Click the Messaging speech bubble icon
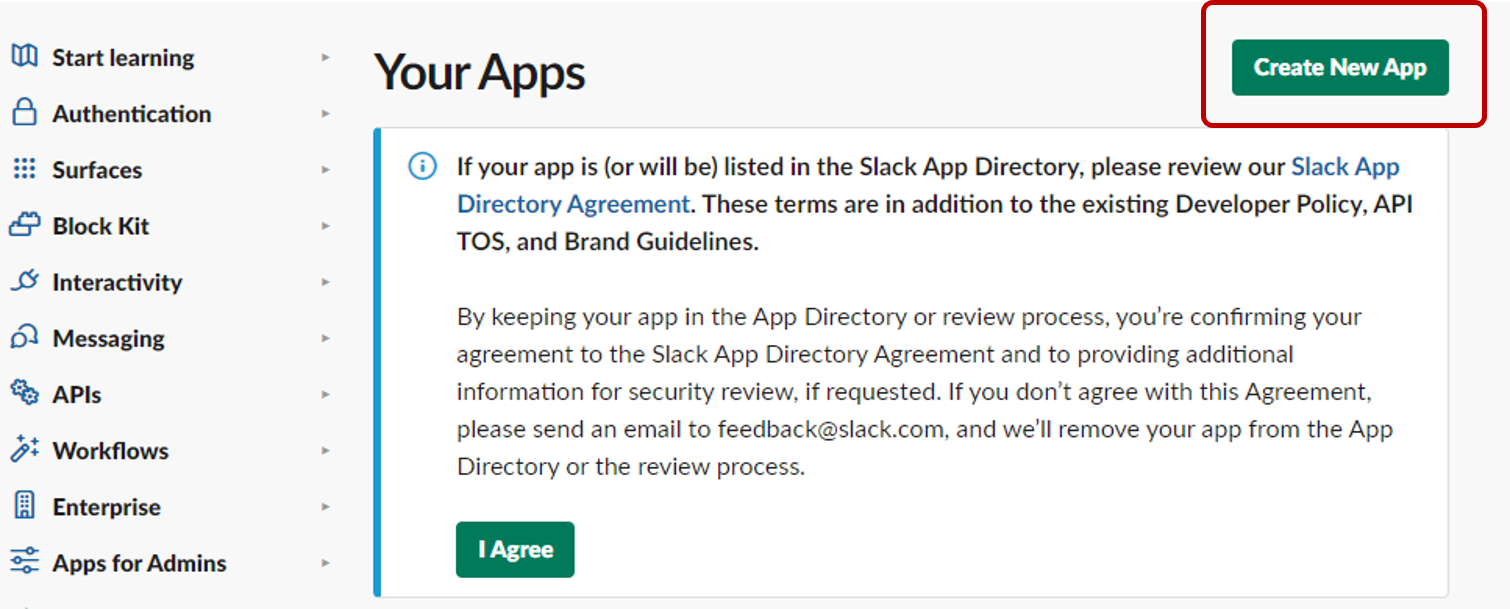Image resolution: width=1510 pixels, height=609 pixels. click(24, 337)
